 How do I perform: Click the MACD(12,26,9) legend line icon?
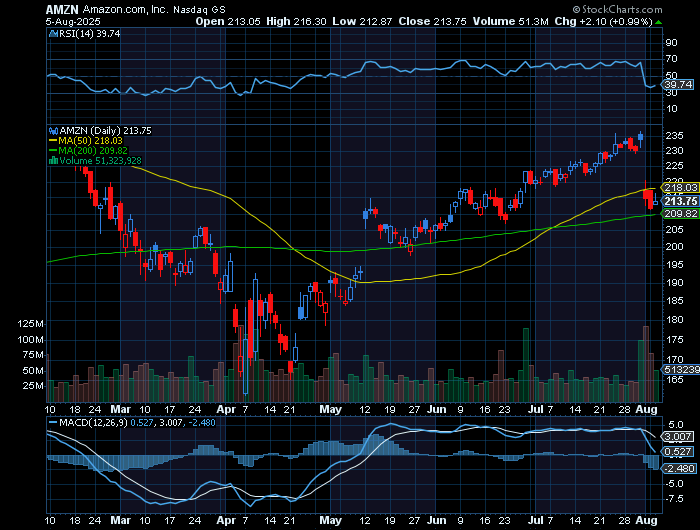tap(53, 422)
